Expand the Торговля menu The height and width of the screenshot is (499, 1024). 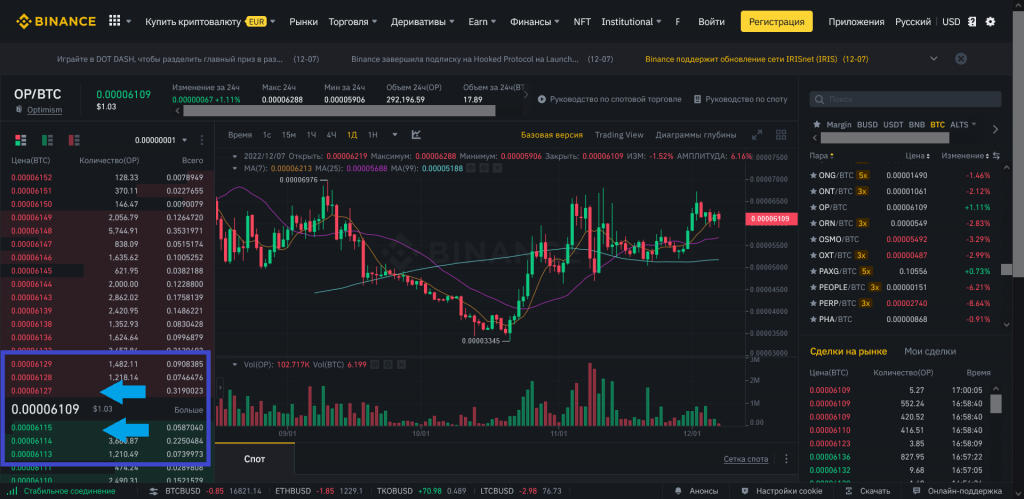(354, 21)
